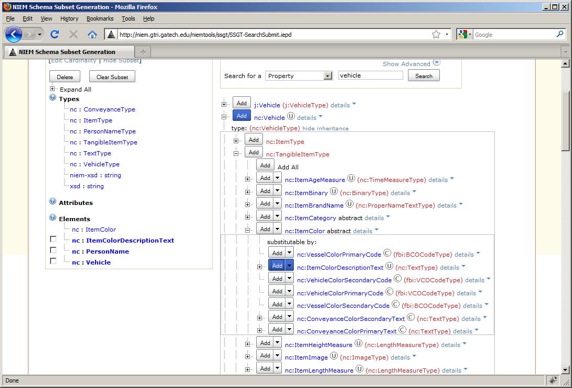The width and height of the screenshot is (572, 388).
Task: Expand the nc:ItemType node
Action: click(x=236, y=141)
